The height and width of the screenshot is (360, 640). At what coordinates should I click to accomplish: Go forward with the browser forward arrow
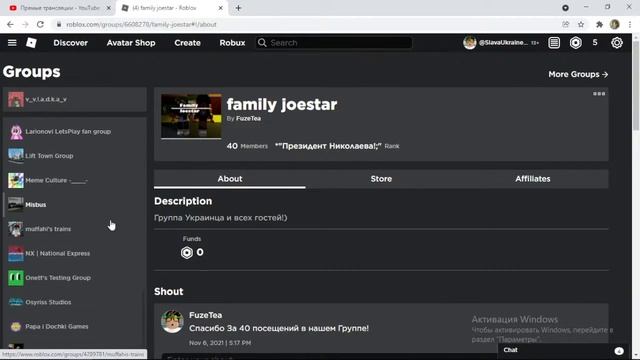pyautogui.click(x=25, y=24)
